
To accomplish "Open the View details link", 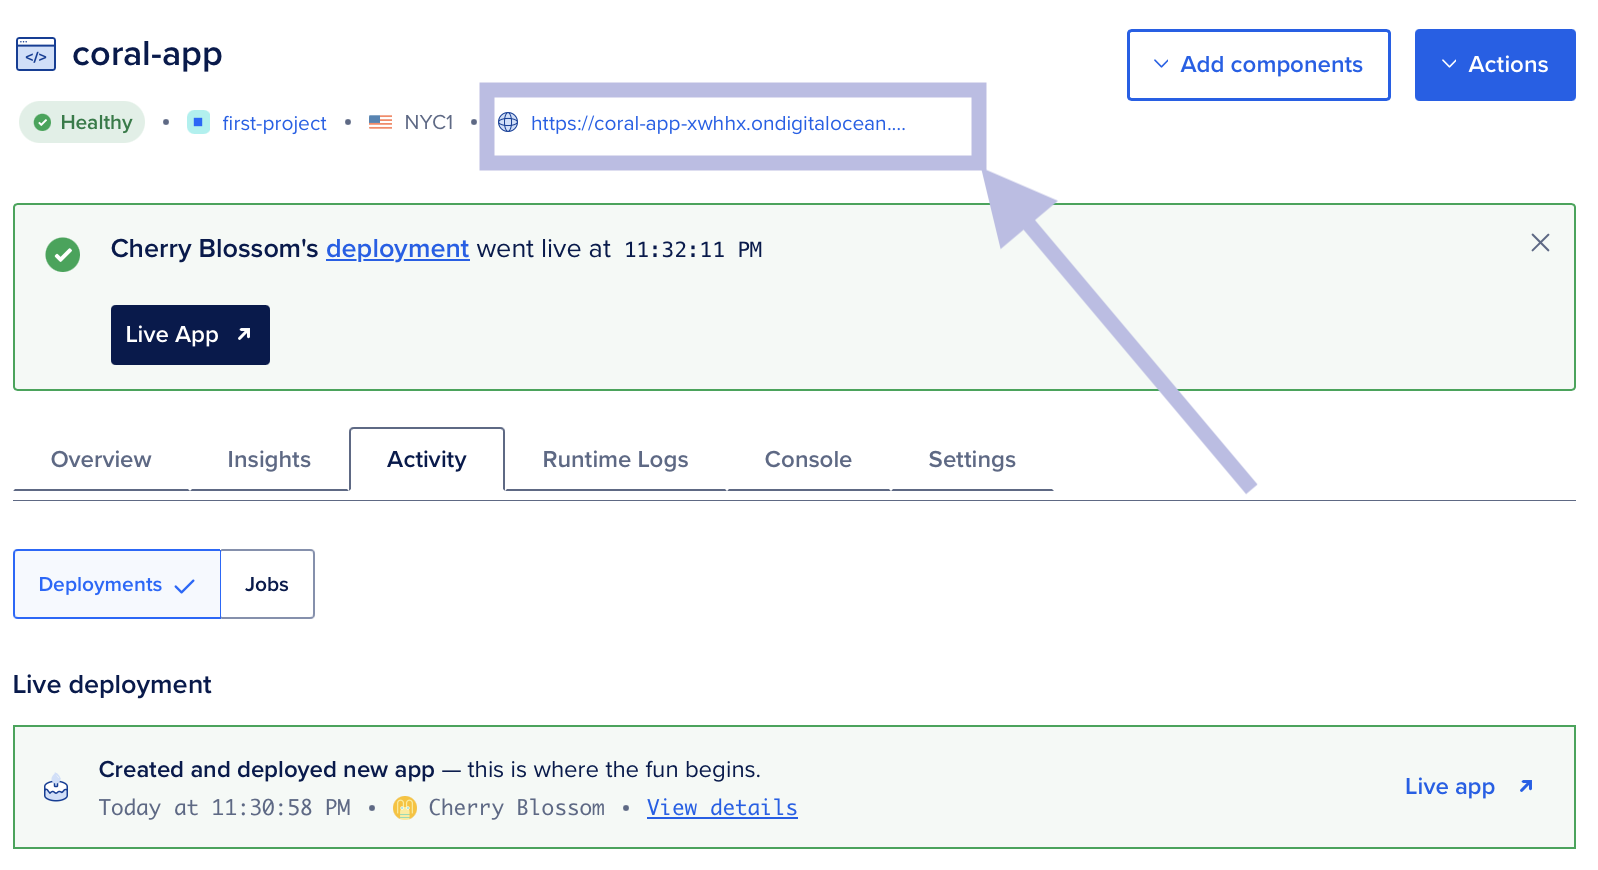I will pos(722,807).
